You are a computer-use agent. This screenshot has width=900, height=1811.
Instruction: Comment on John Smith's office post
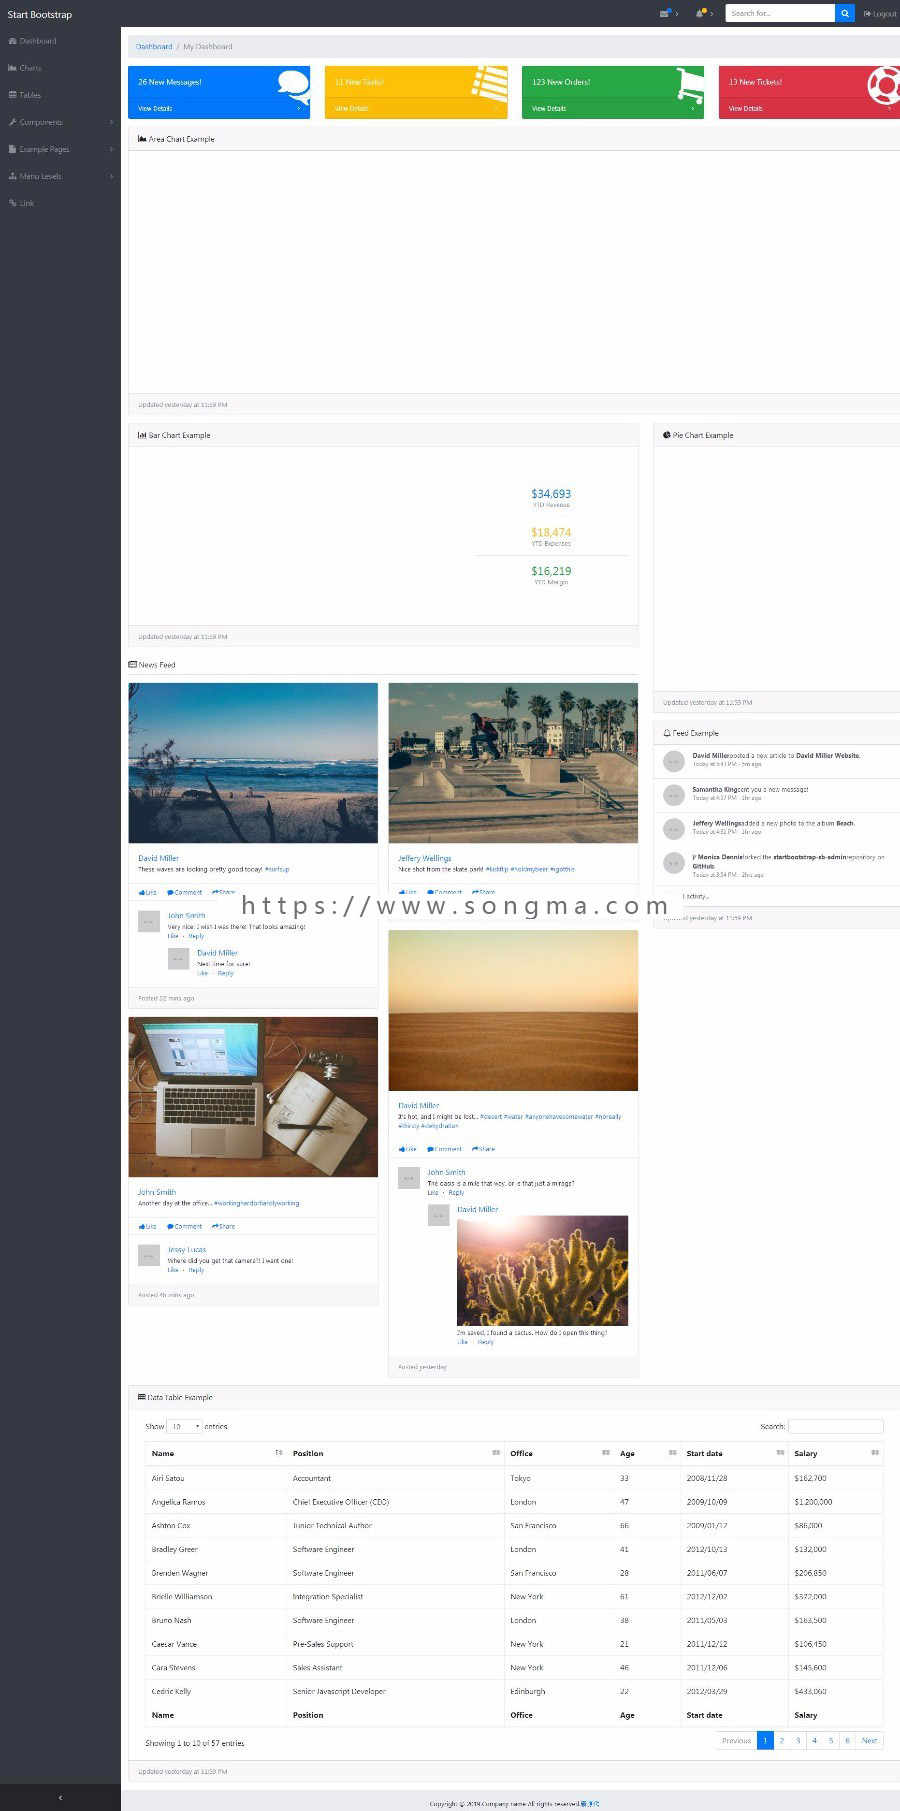coord(184,1226)
